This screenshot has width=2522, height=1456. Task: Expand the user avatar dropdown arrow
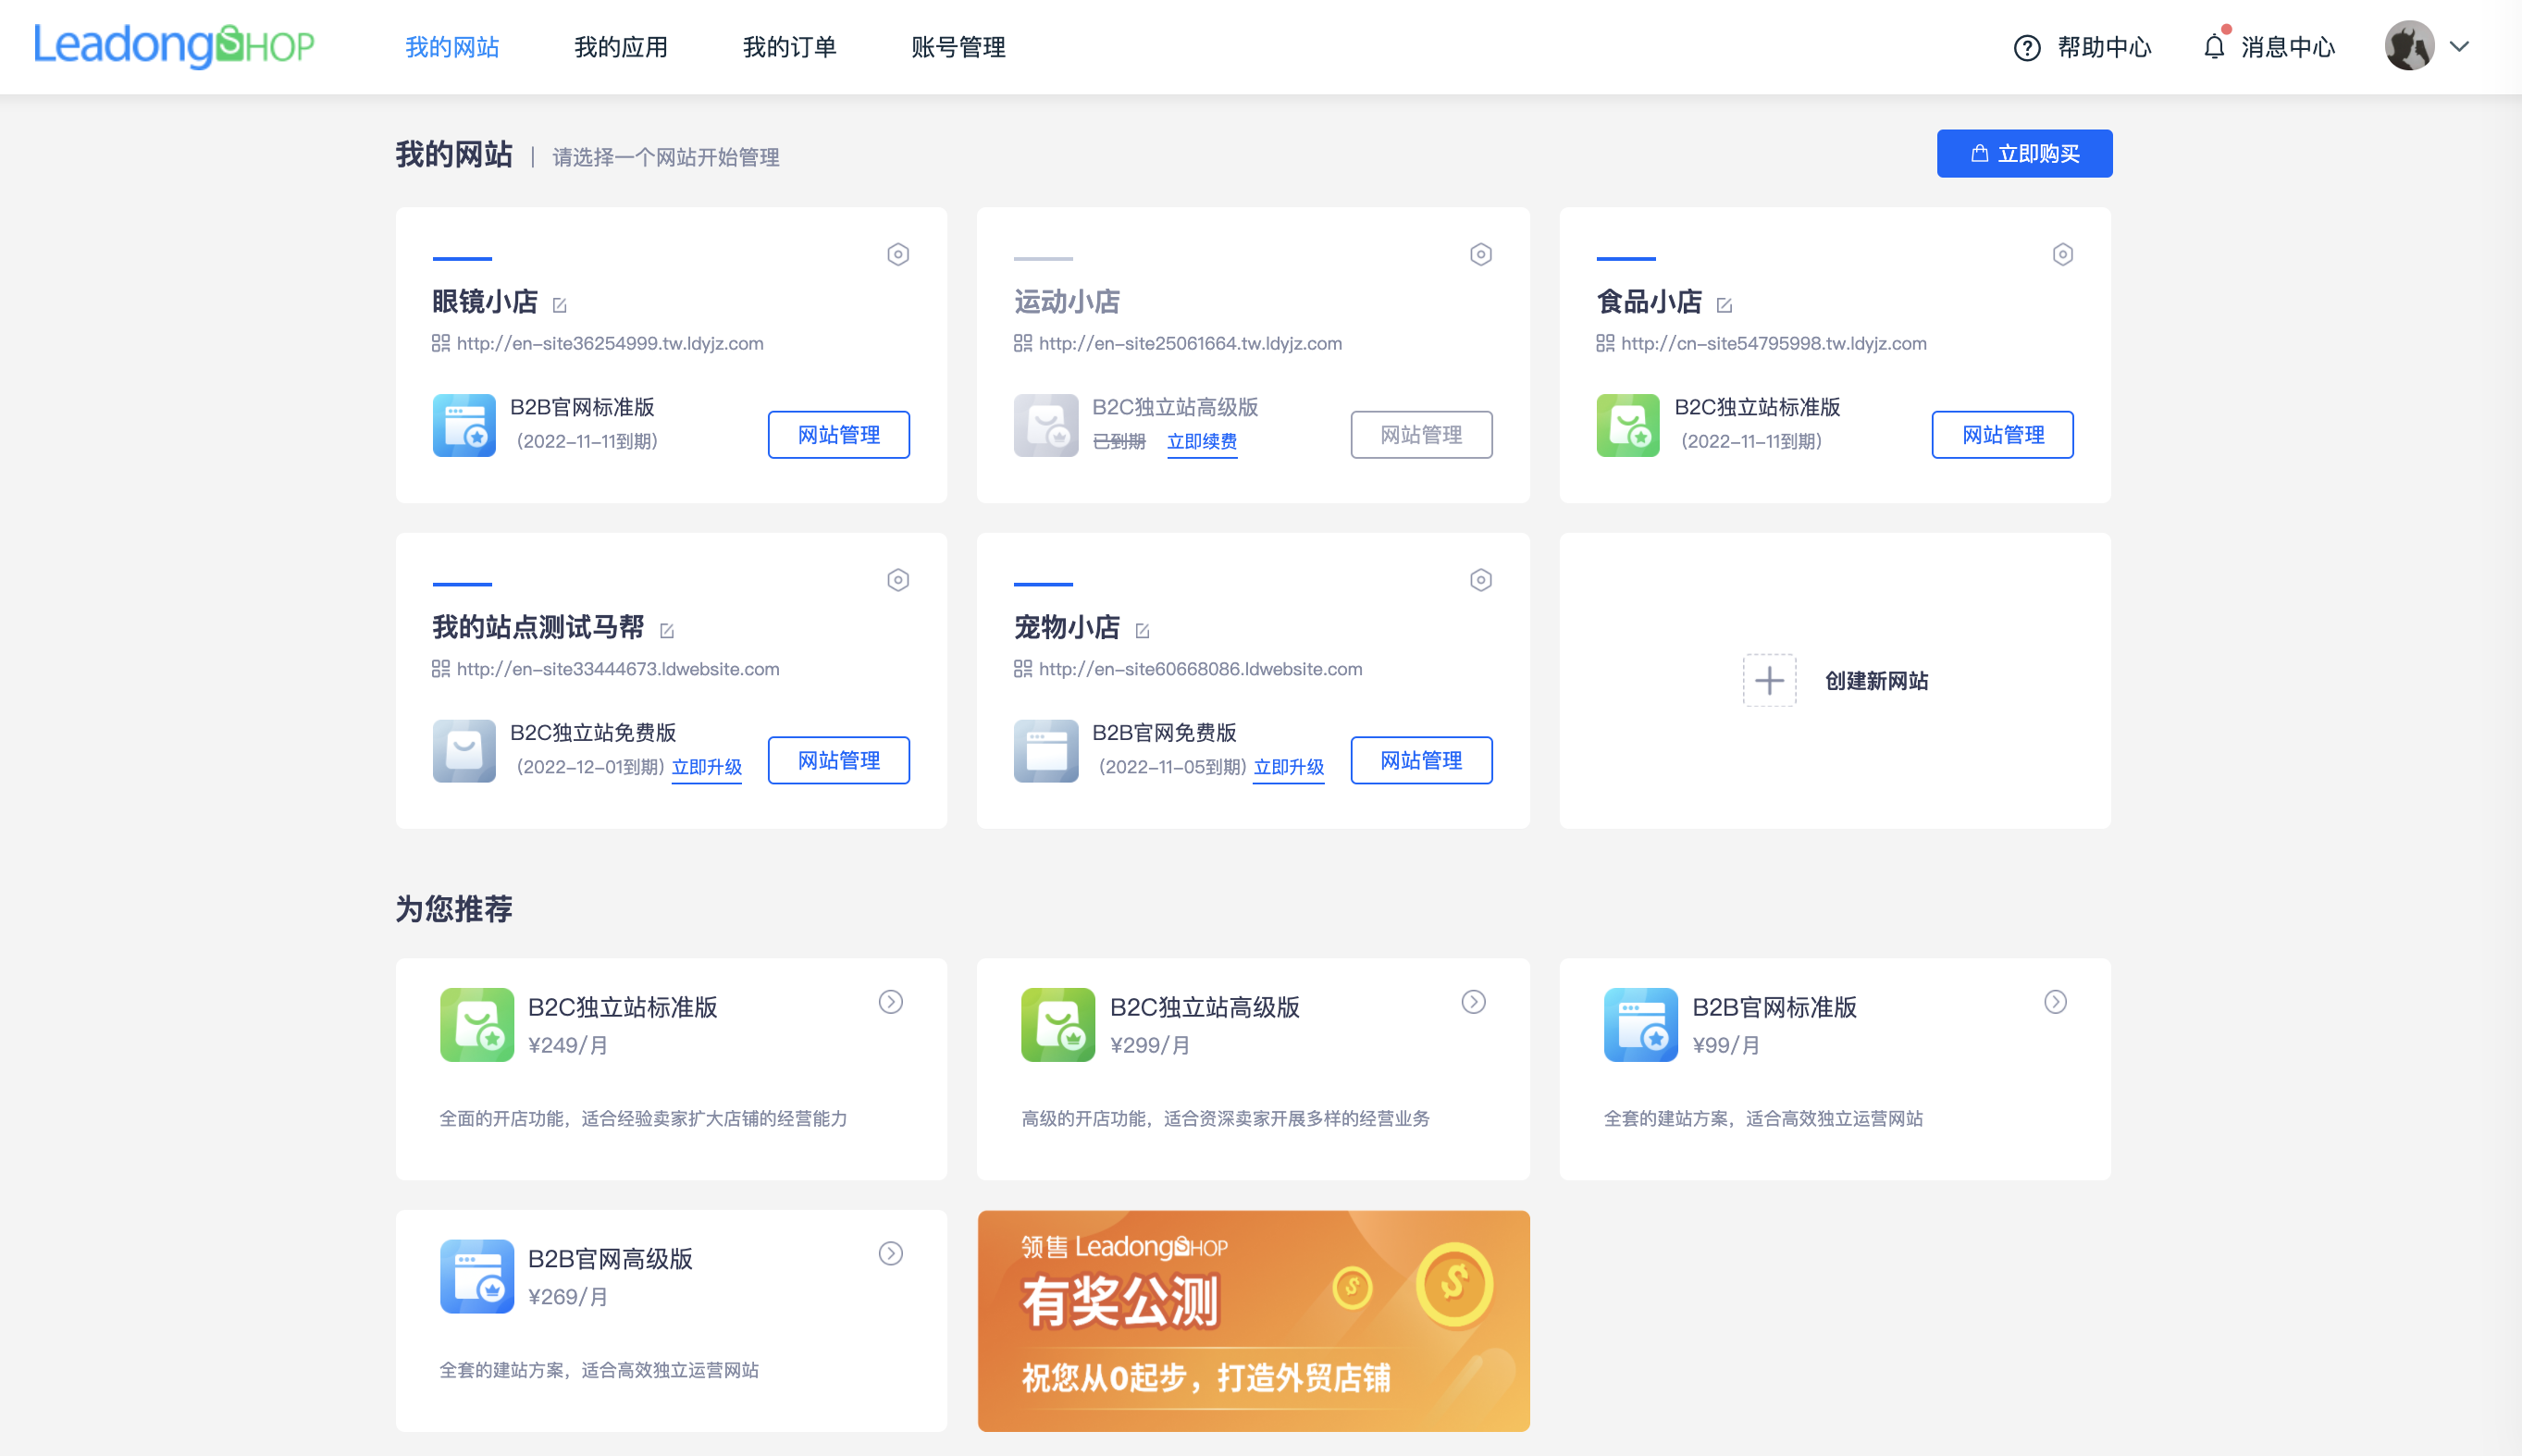pos(2459,46)
